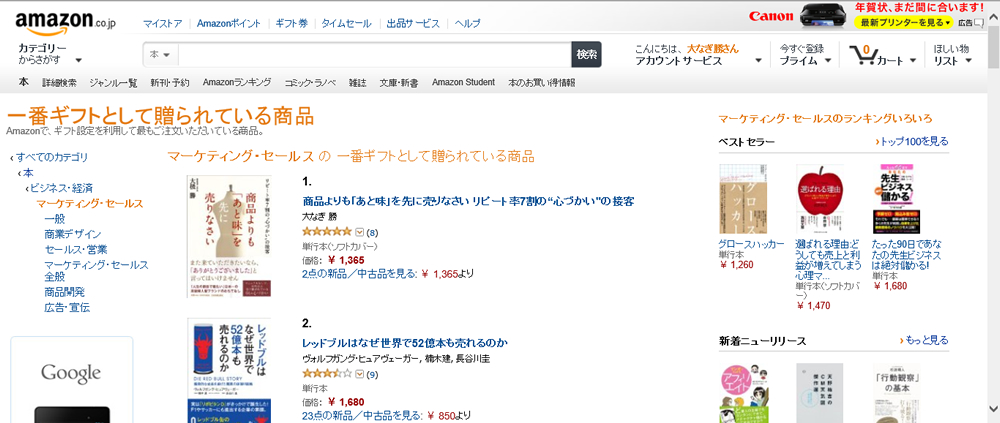Expand the カテゴリーからさがす menu

click(50, 54)
